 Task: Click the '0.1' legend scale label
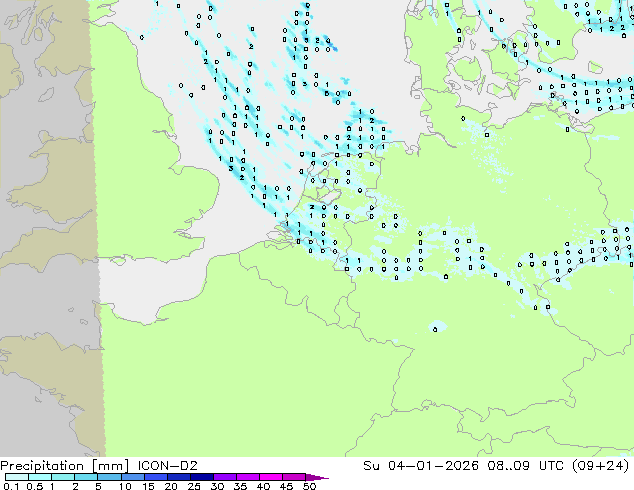point(11,486)
